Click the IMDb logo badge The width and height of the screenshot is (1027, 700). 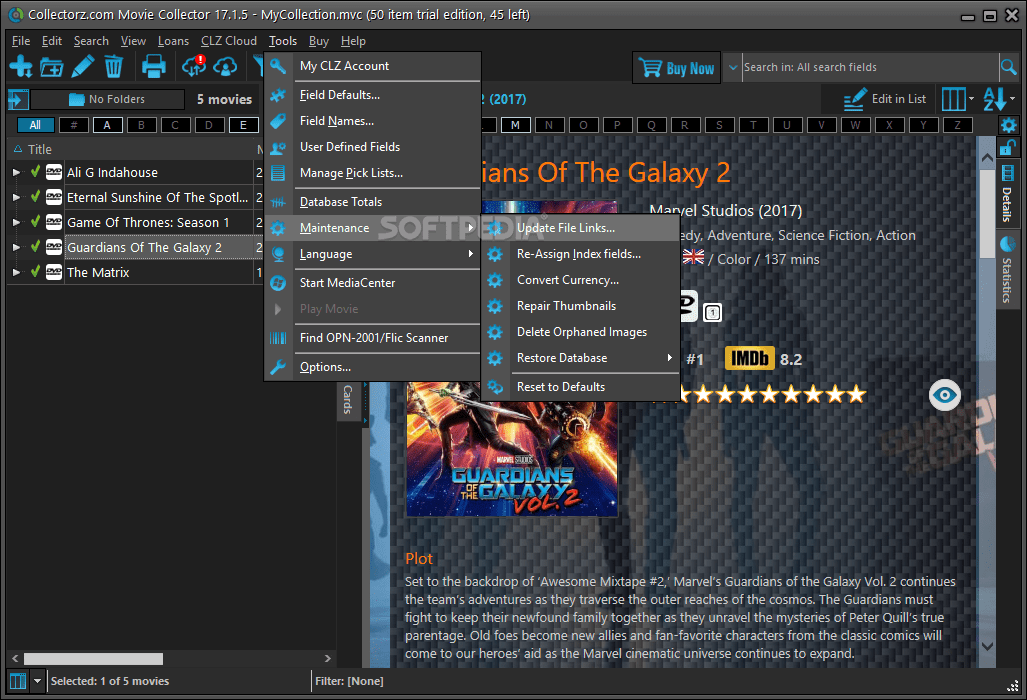[x=749, y=358]
